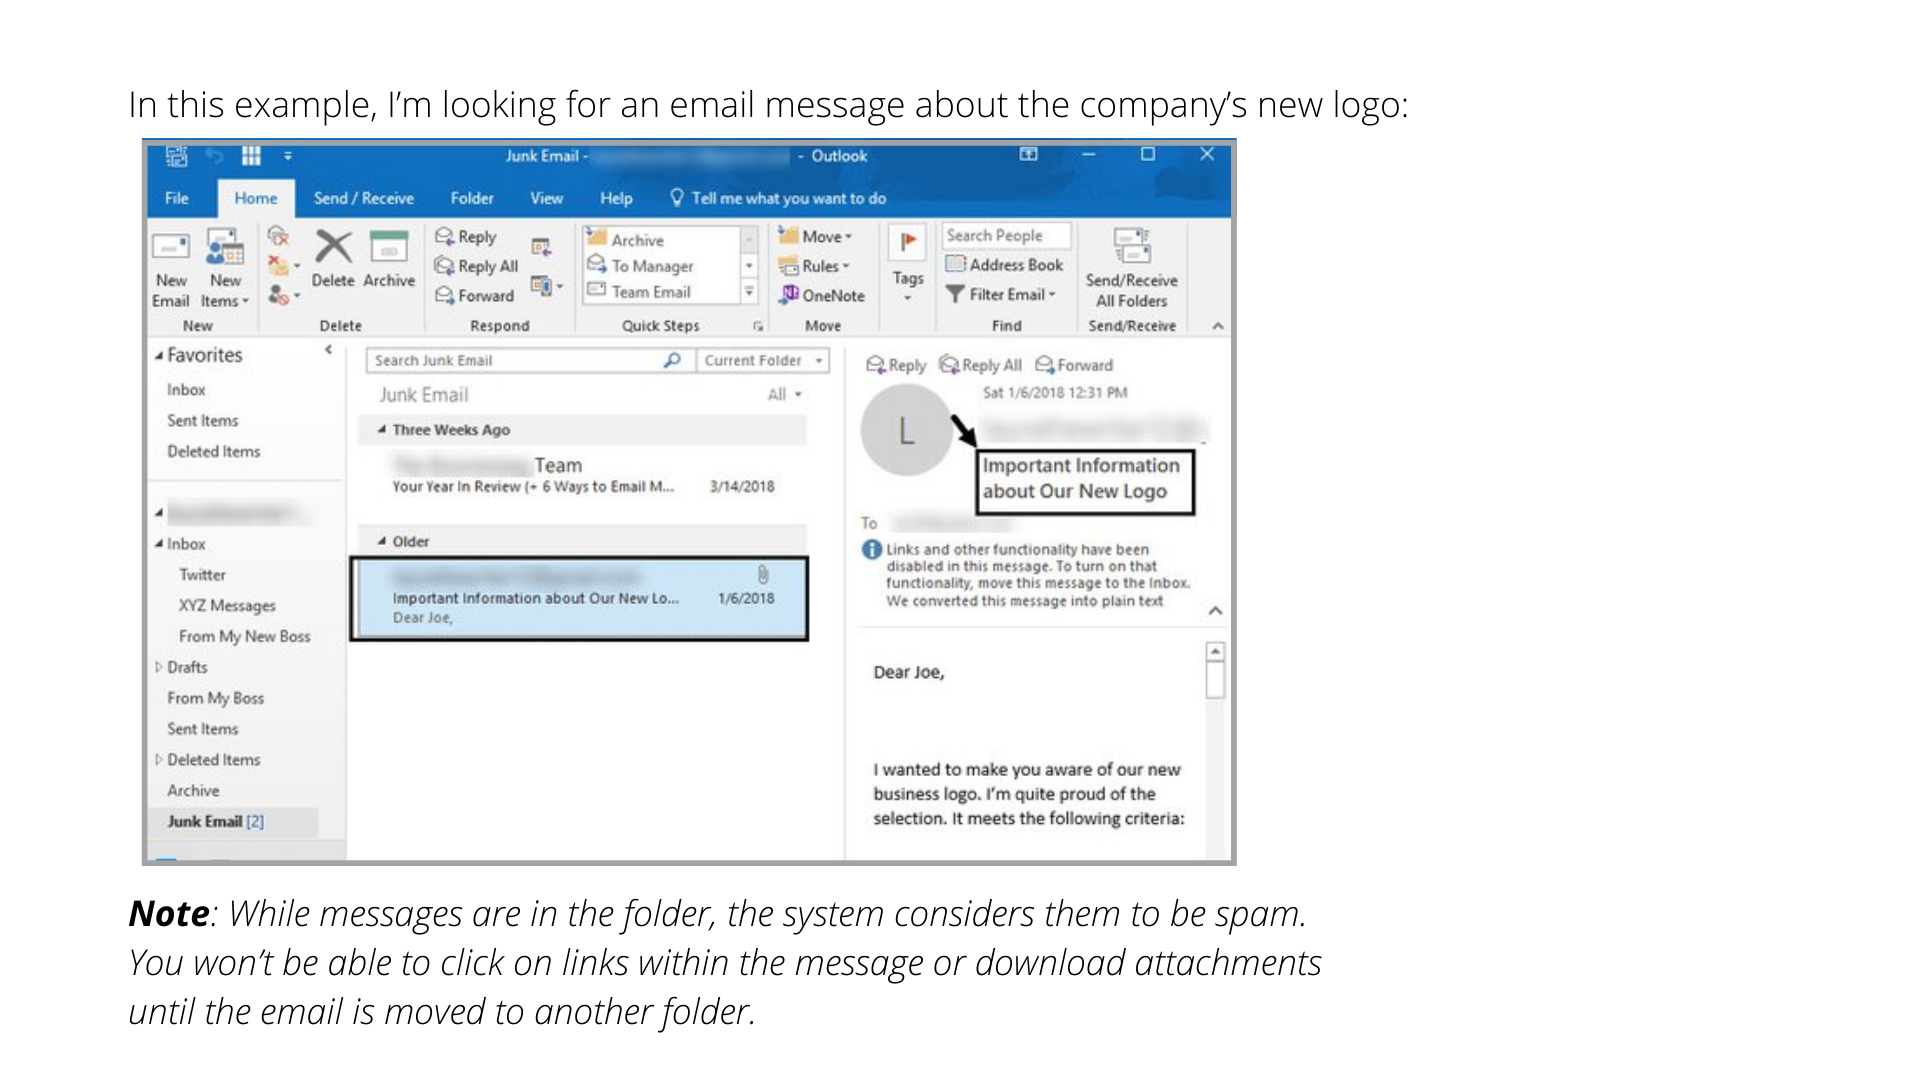Screen dimensions: 1920x1080
Task: Switch to the Send / Receive tab
Action: [x=363, y=198]
